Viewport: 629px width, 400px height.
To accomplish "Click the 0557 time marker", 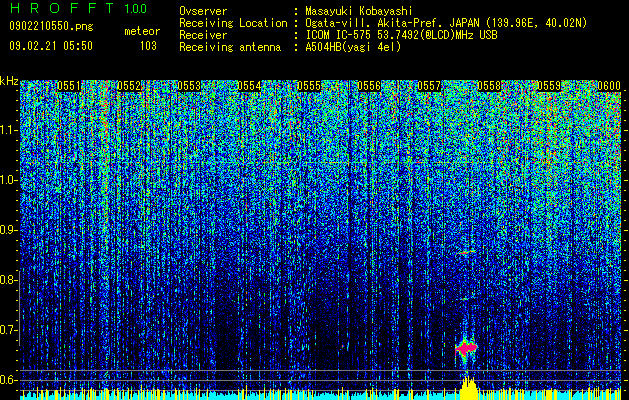I will coord(429,86).
